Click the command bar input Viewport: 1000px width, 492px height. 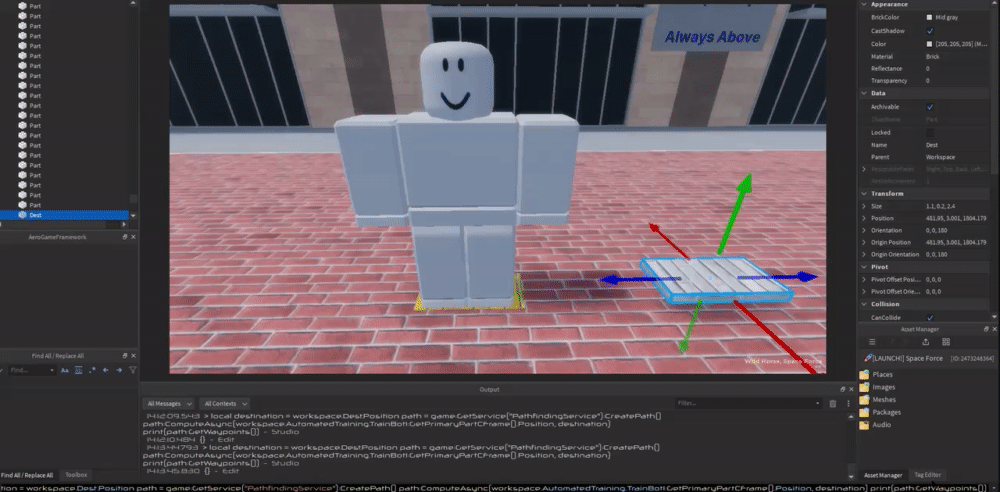coord(500,488)
